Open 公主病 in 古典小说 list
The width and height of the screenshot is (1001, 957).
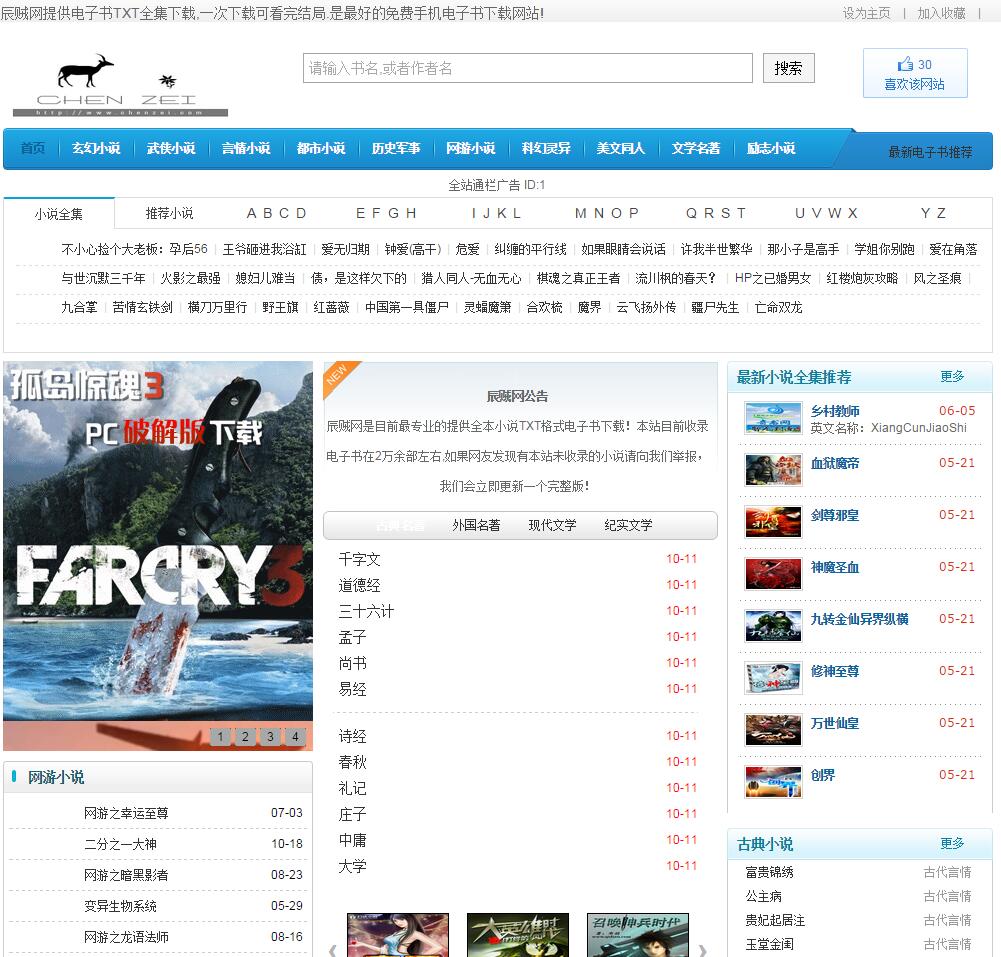point(764,896)
